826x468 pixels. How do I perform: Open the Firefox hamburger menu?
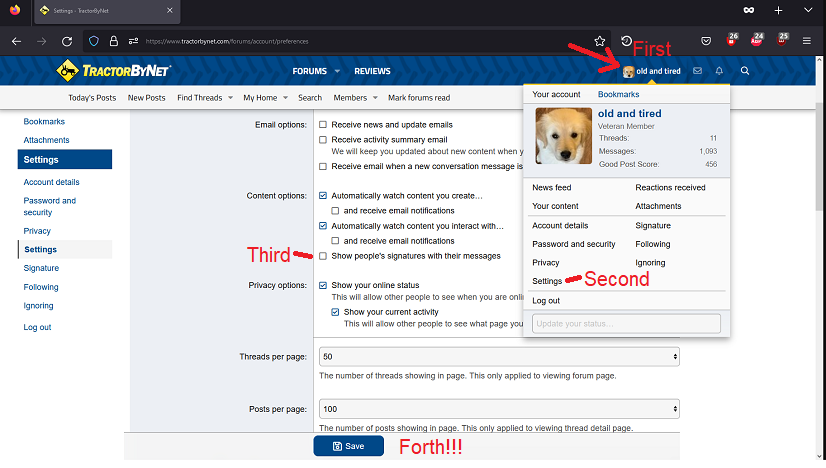(x=807, y=41)
